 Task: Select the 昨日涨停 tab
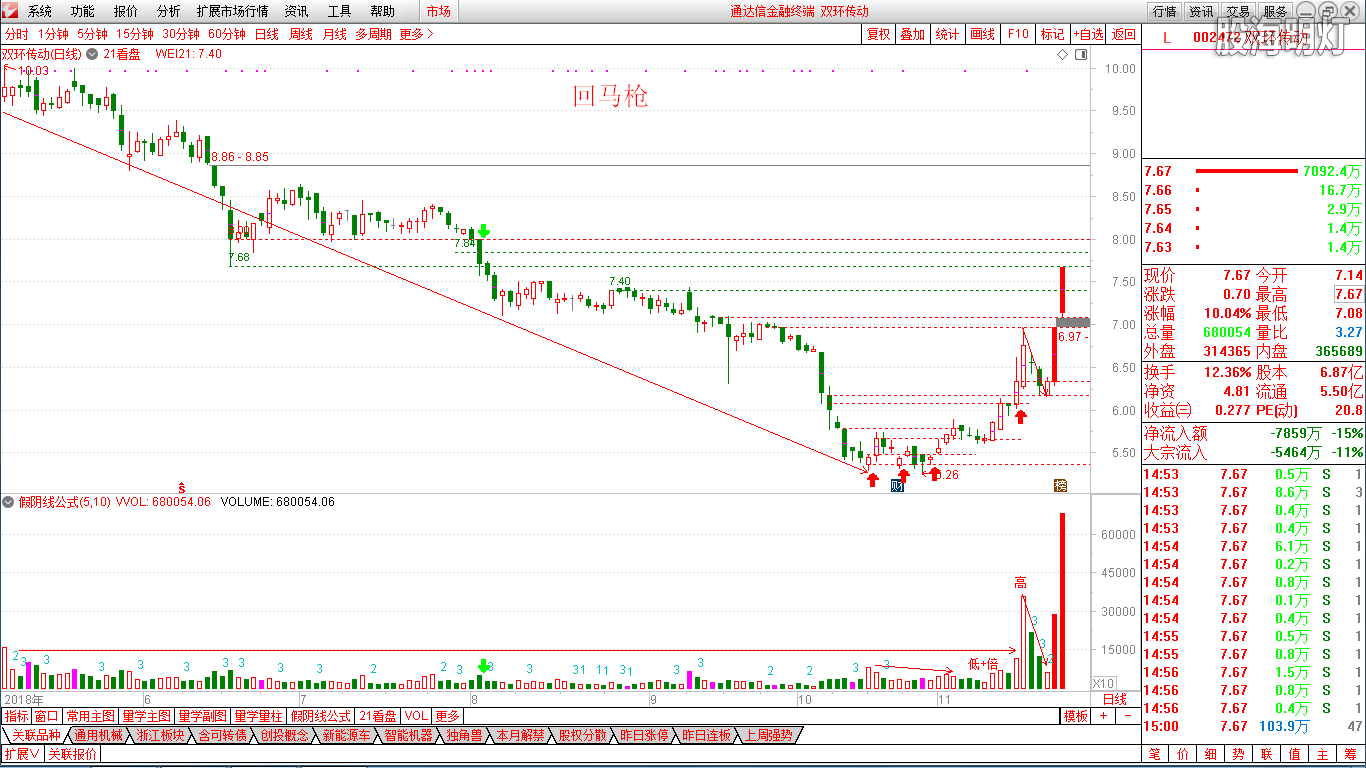642,735
